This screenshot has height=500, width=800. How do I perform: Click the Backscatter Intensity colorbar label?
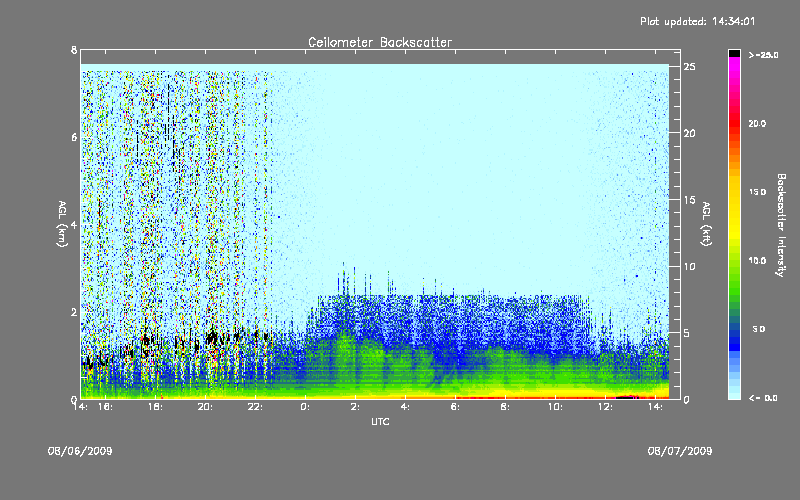781,225
